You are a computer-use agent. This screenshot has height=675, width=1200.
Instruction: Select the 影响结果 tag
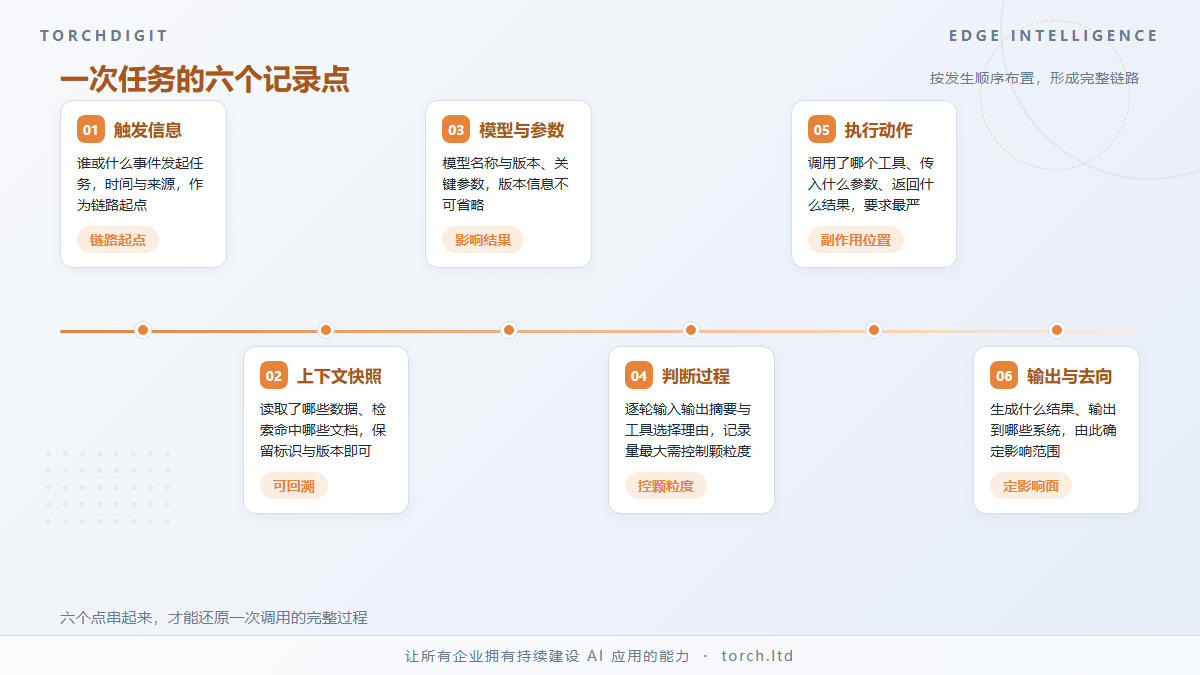[483, 240]
